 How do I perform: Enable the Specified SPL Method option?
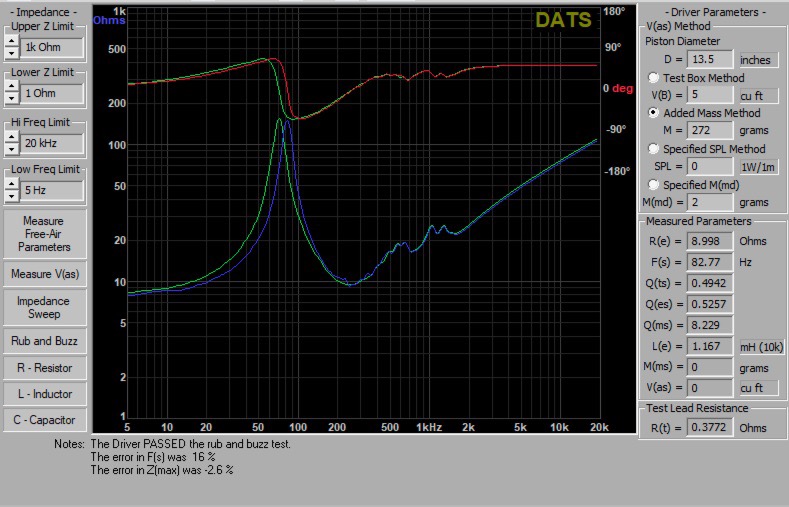click(x=654, y=148)
